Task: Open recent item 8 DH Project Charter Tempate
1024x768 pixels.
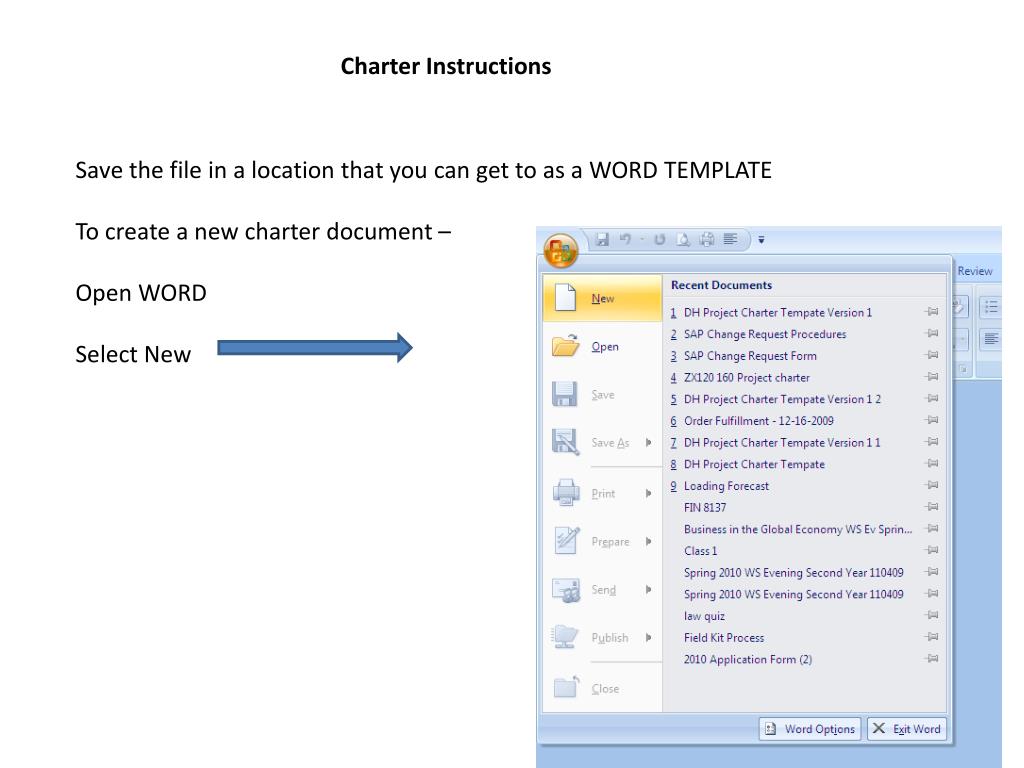Action: [754, 464]
